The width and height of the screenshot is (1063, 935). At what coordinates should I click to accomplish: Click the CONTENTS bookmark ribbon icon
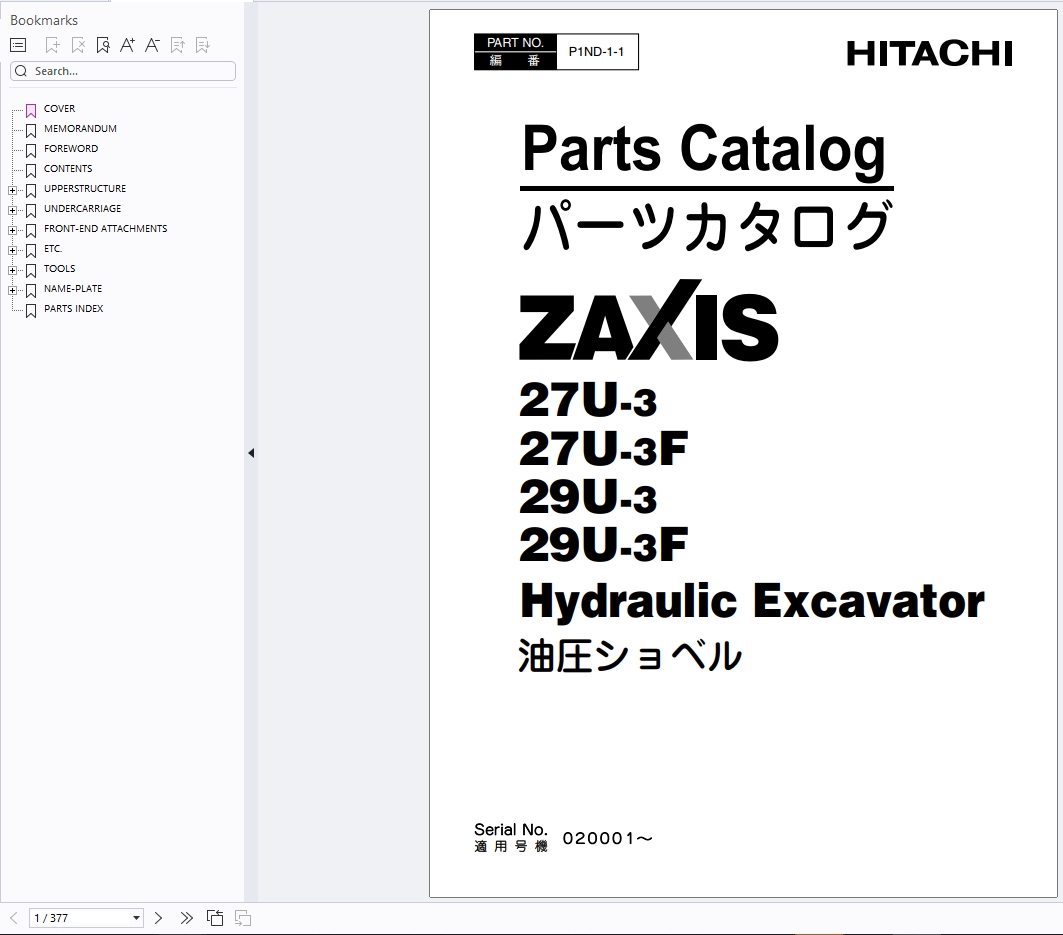point(31,171)
